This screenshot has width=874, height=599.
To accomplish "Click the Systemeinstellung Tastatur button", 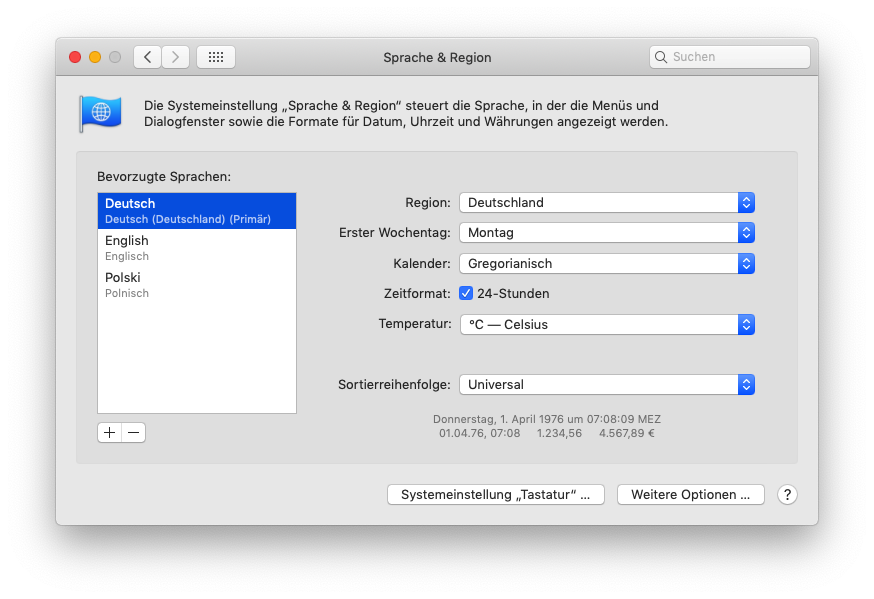I will coord(495,494).
